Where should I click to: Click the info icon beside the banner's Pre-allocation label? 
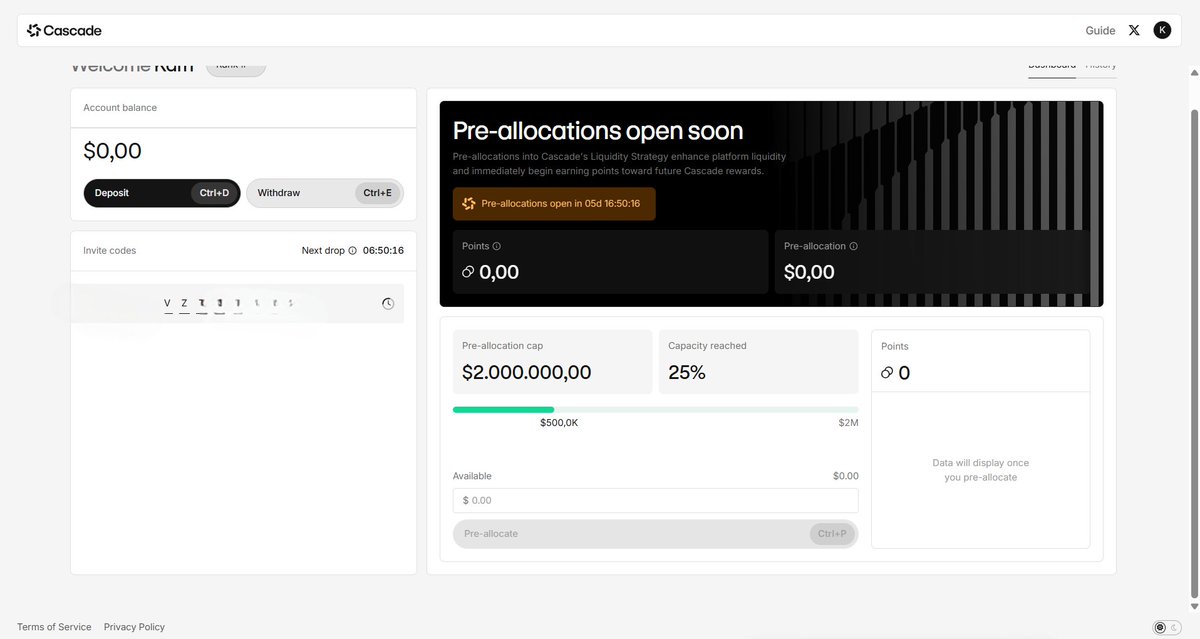pos(853,246)
